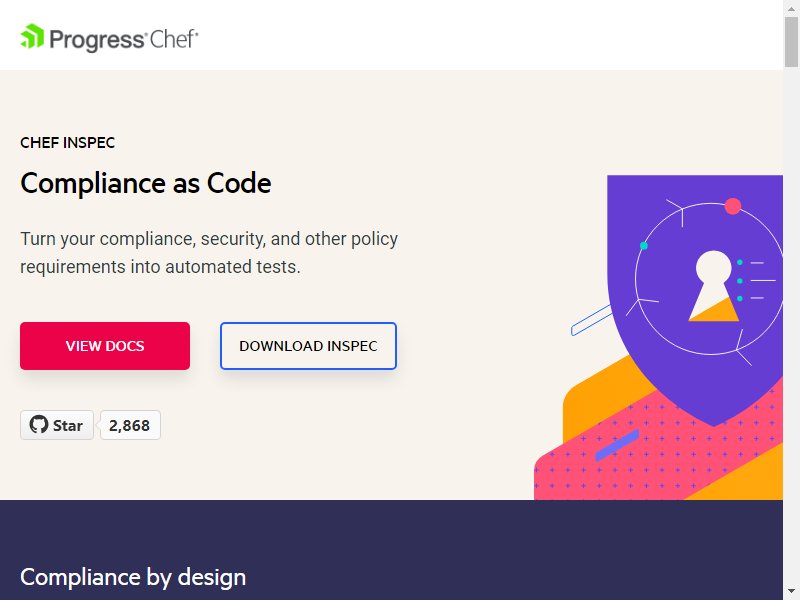Click the vertical scrollbar thumb
Image resolution: width=800 pixels, height=600 pixels.
[x=791, y=41]
